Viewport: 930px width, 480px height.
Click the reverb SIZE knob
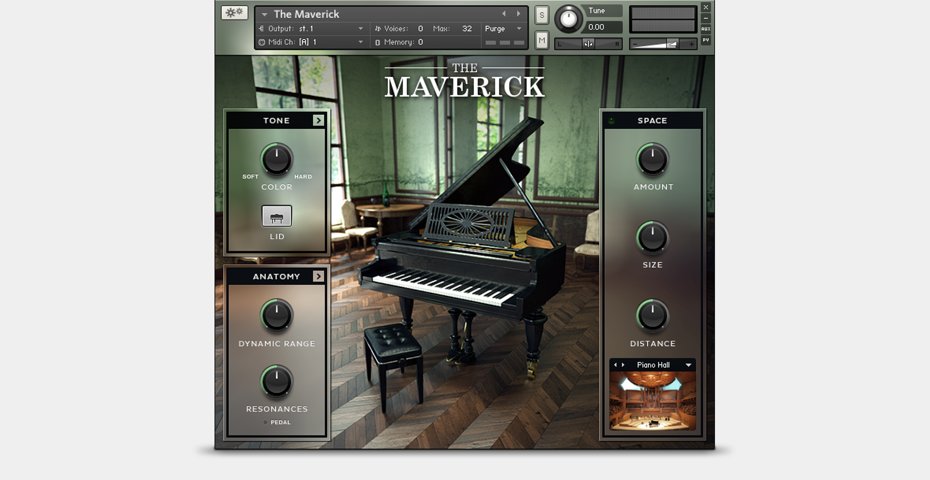point(652,237)
